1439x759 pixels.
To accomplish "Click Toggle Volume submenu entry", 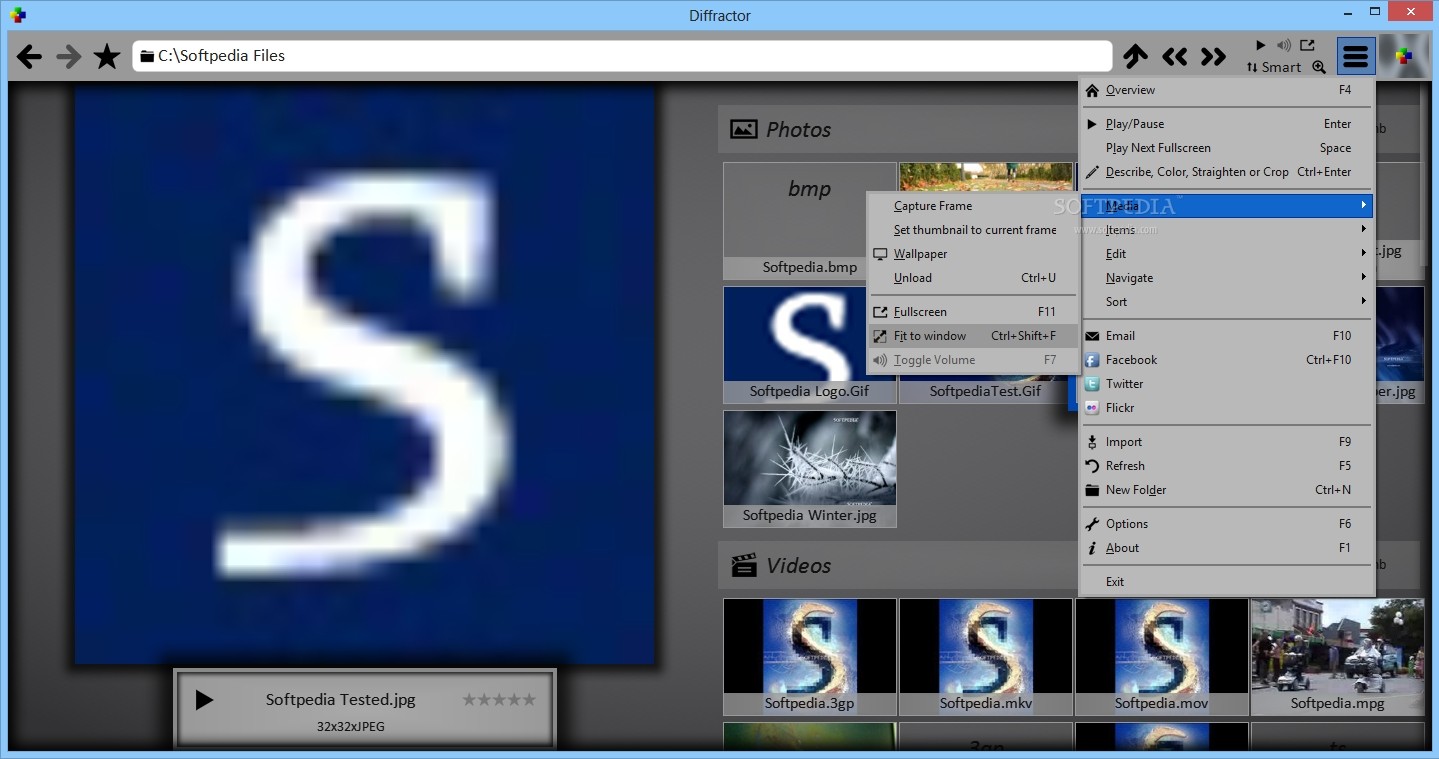I will [x=973, y=360].
